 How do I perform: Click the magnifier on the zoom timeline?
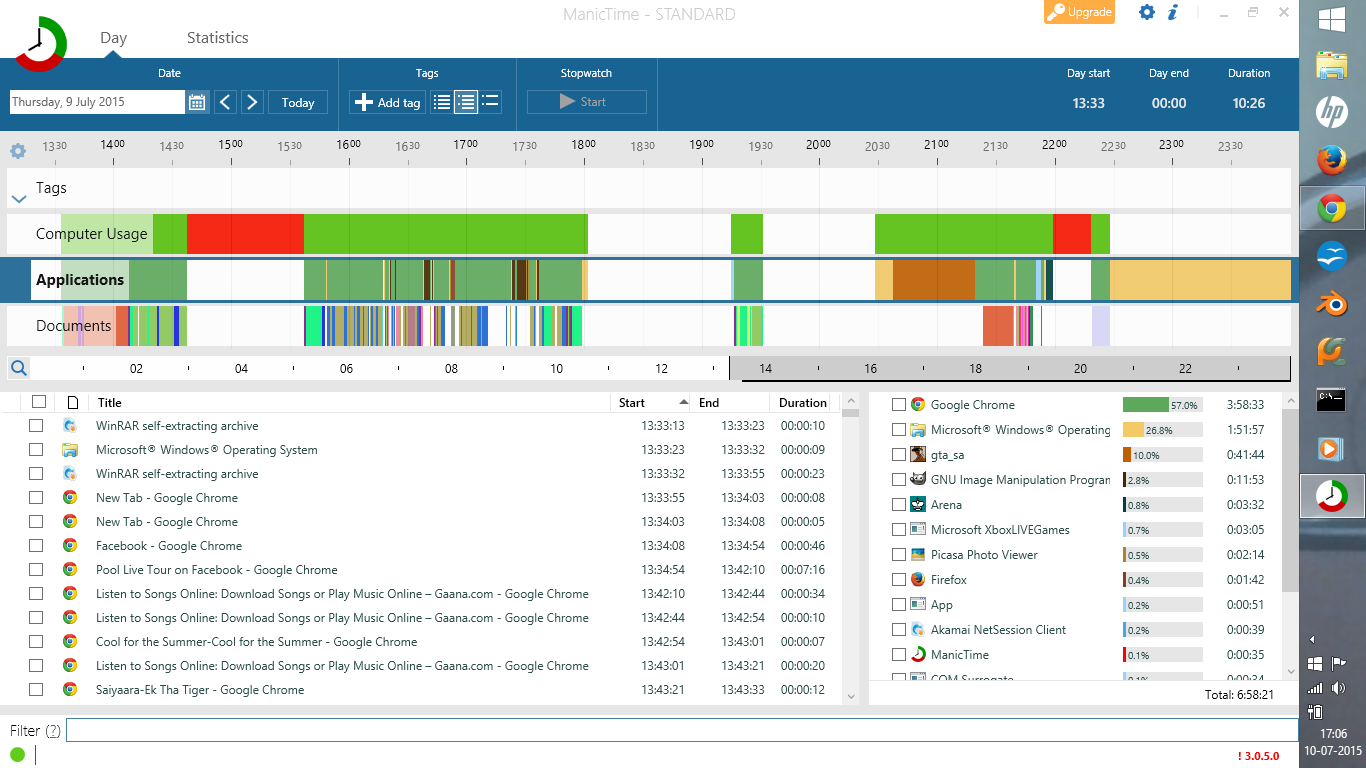point(18,368)
